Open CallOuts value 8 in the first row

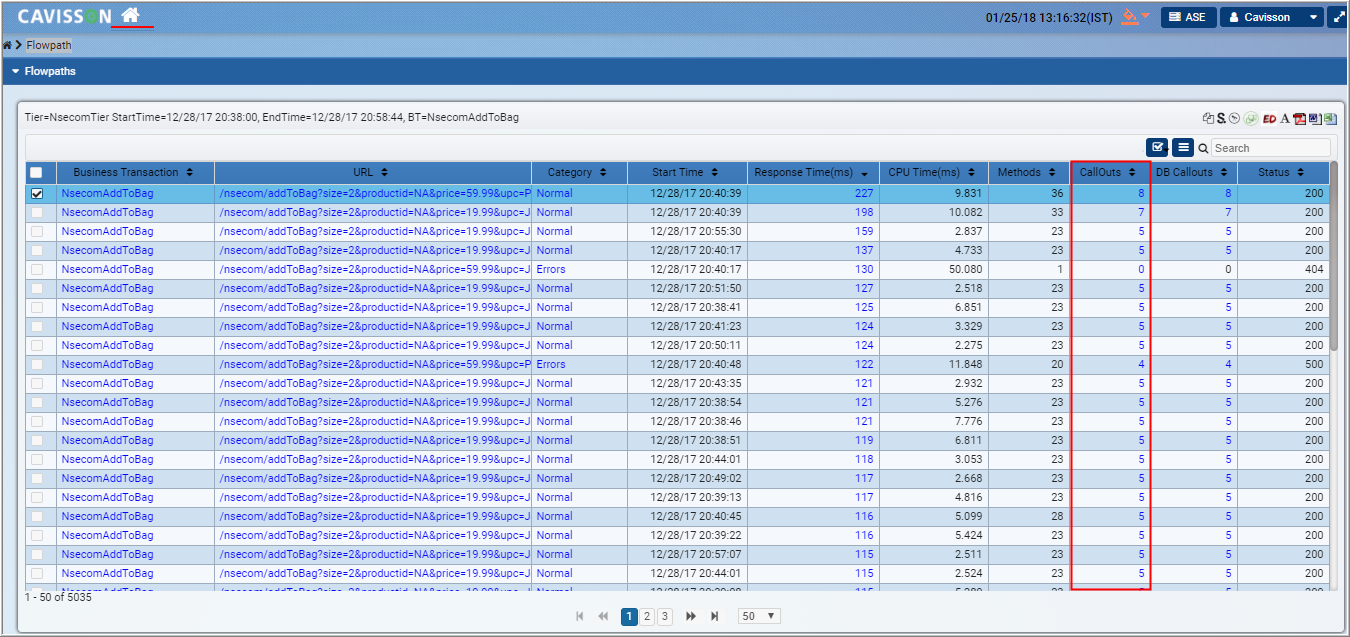tap(1141, 194)
